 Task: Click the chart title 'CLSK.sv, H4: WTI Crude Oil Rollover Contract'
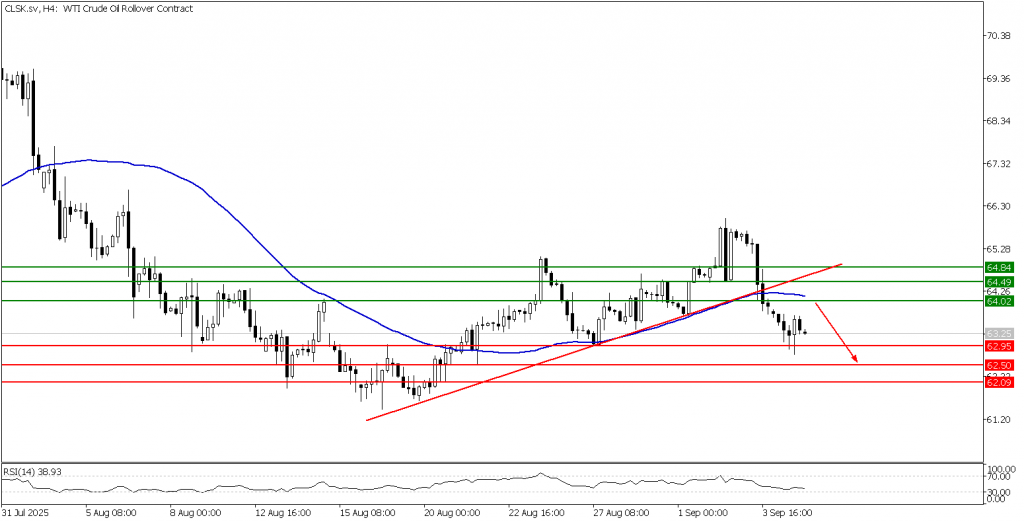98,9
